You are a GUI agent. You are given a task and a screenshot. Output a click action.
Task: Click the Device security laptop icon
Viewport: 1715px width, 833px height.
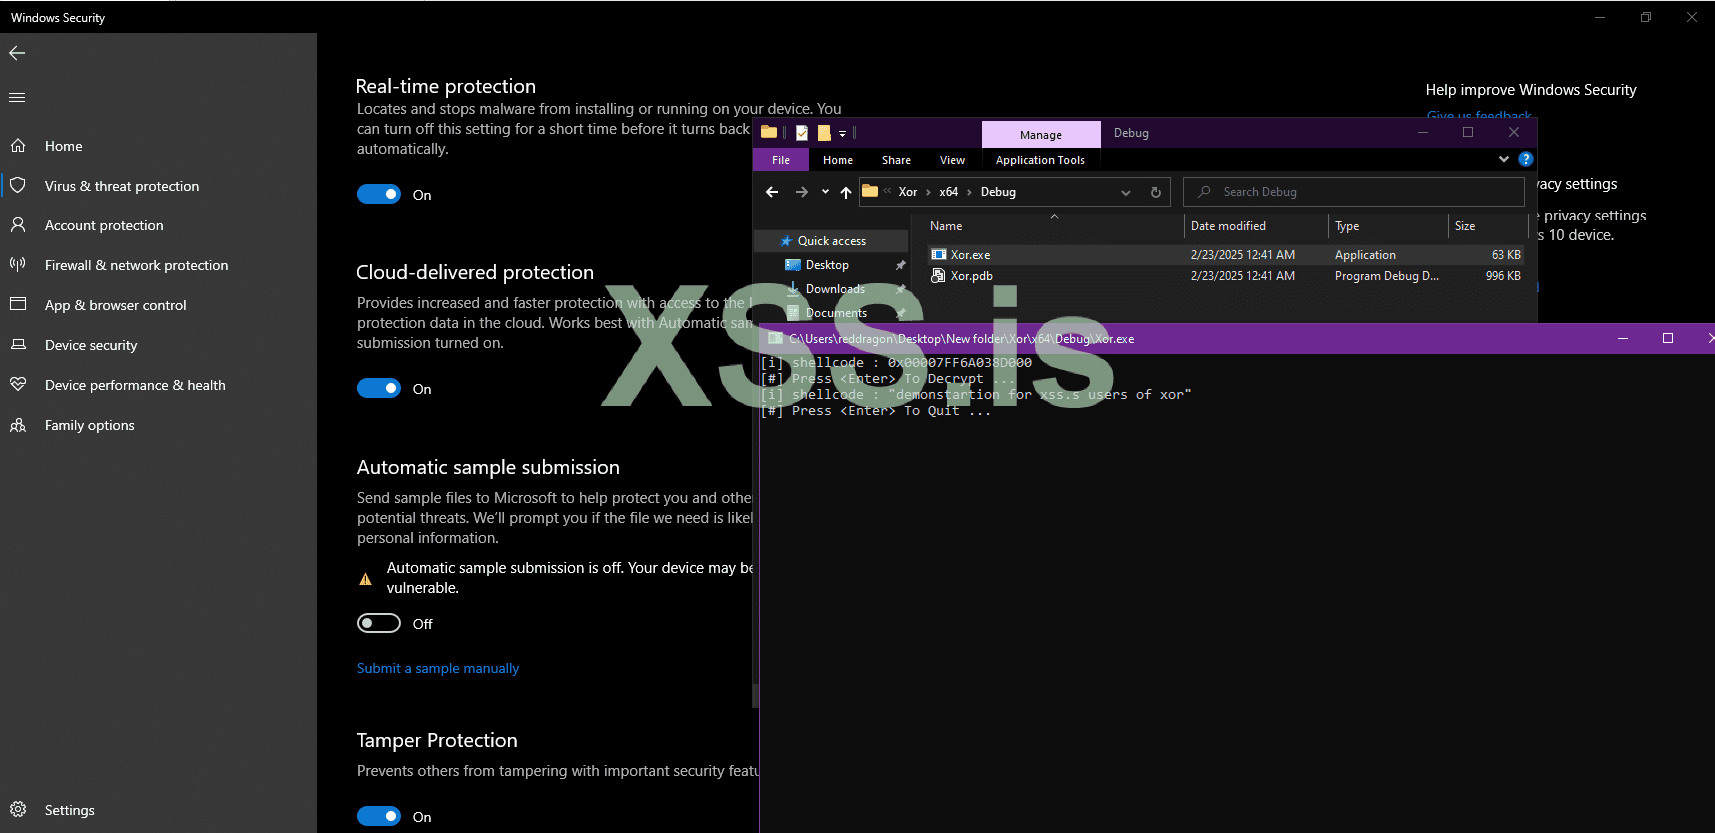[x=18, y=344]
